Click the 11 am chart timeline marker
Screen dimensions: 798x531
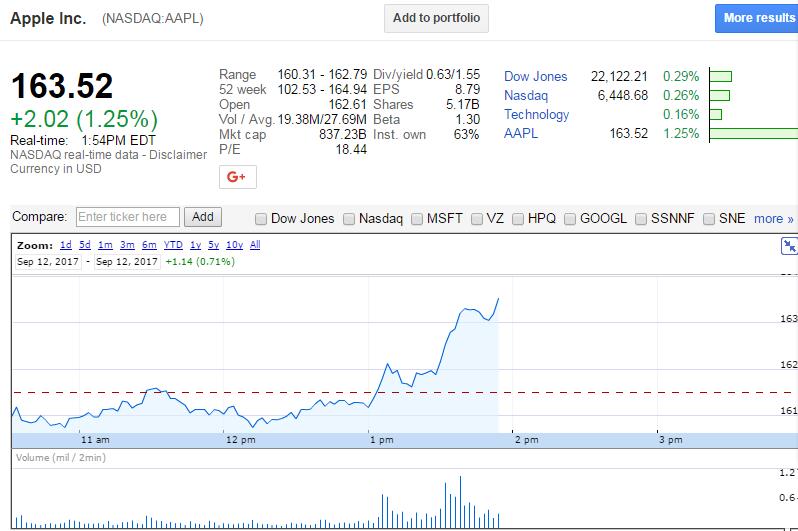[95, 440]
